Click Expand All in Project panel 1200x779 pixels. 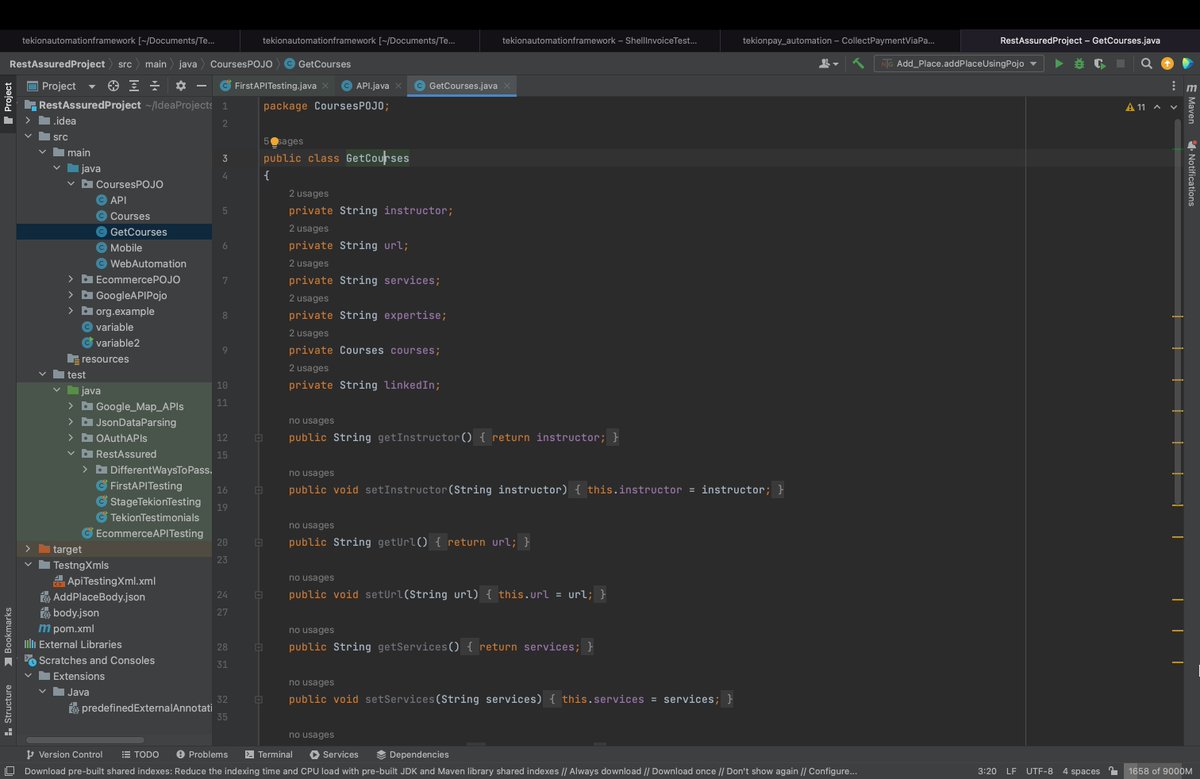pos(134,86)
